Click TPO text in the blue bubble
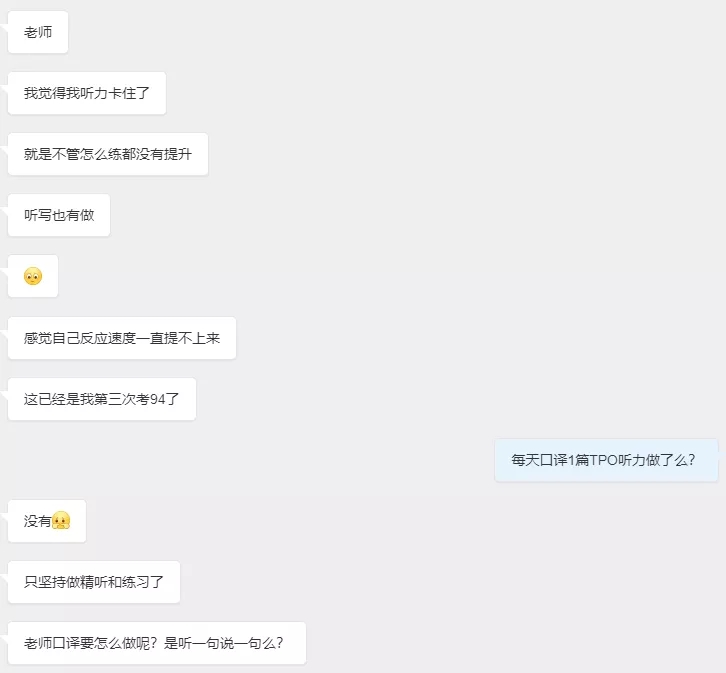This screenshot has height=673, width=726. coord(603,460)
